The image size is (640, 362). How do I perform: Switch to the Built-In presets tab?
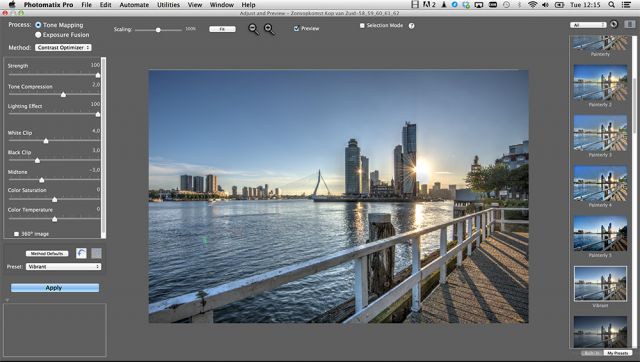(x=591, y=353)
